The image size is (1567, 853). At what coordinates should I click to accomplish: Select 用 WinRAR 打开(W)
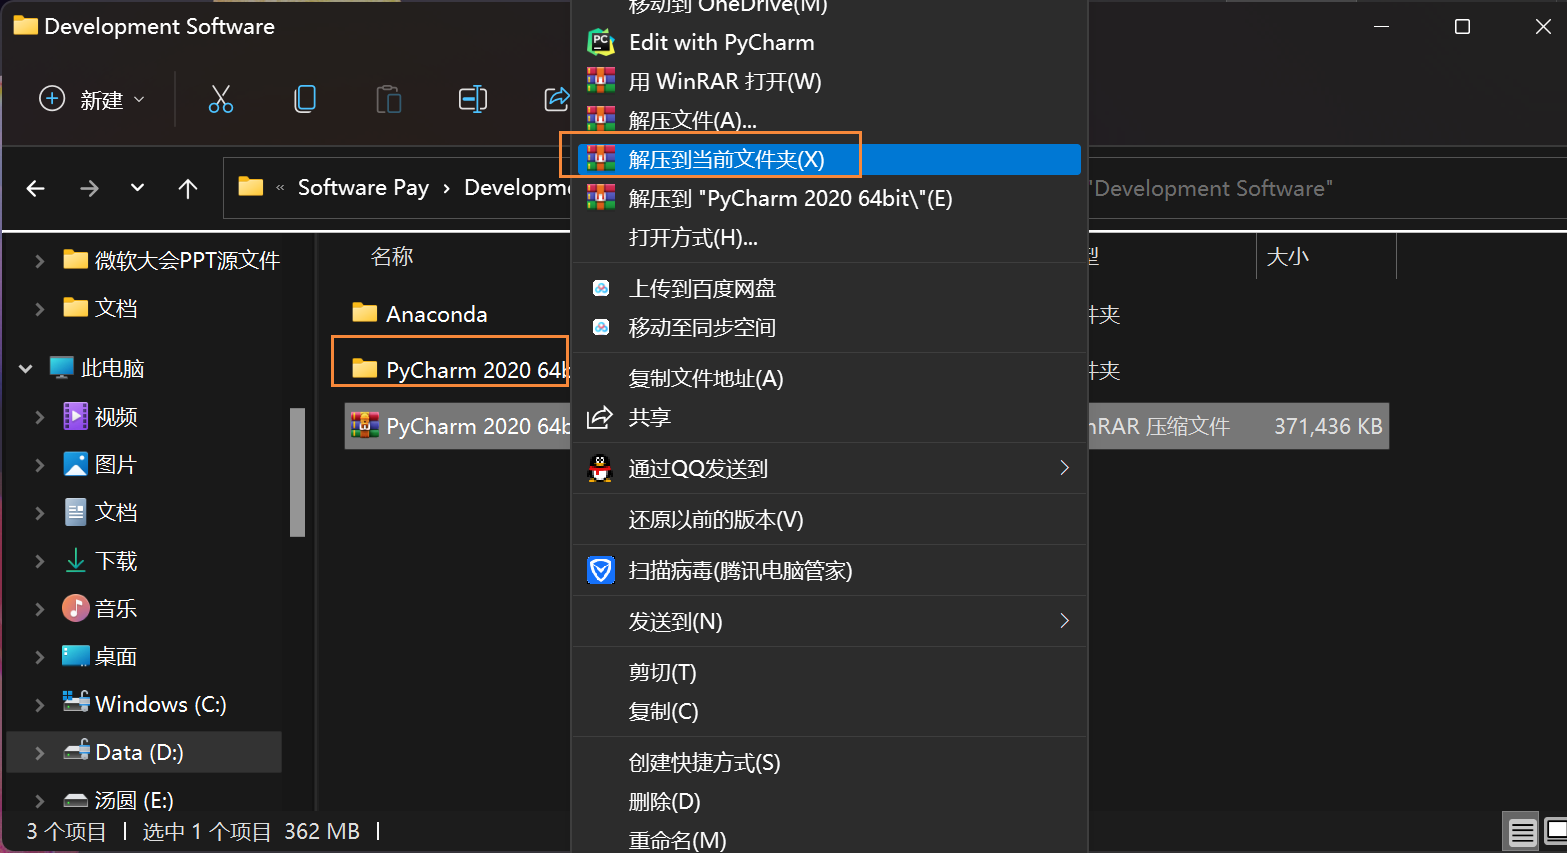pos(829,81)
